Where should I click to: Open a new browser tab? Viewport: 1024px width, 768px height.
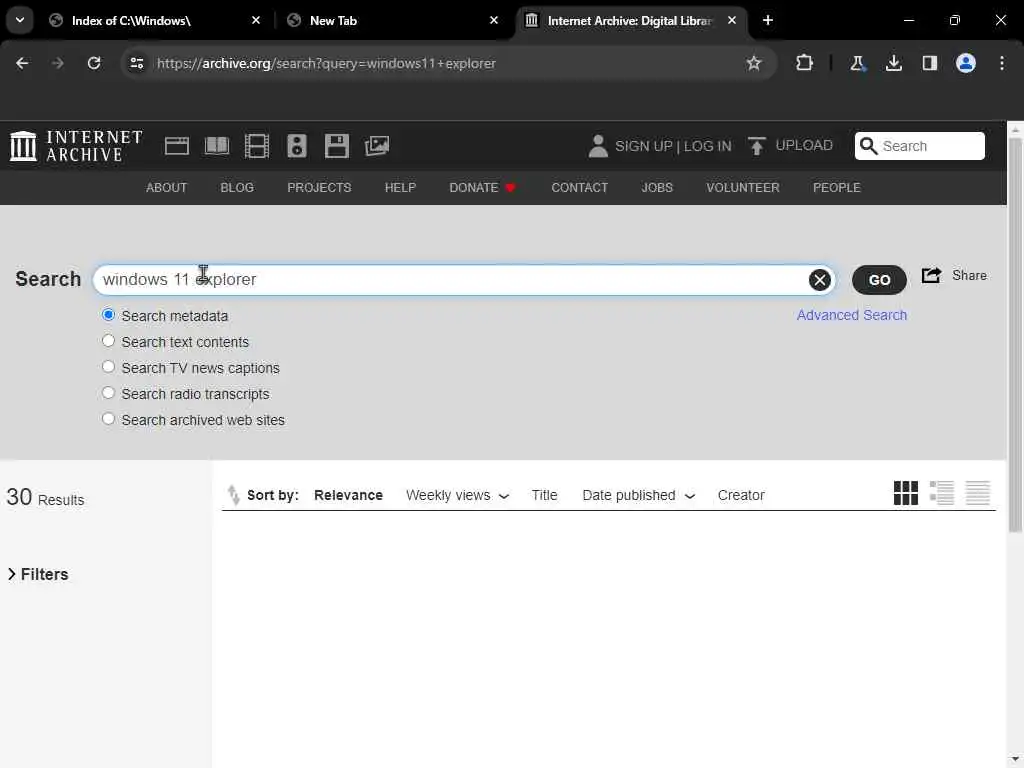[768, 20]
